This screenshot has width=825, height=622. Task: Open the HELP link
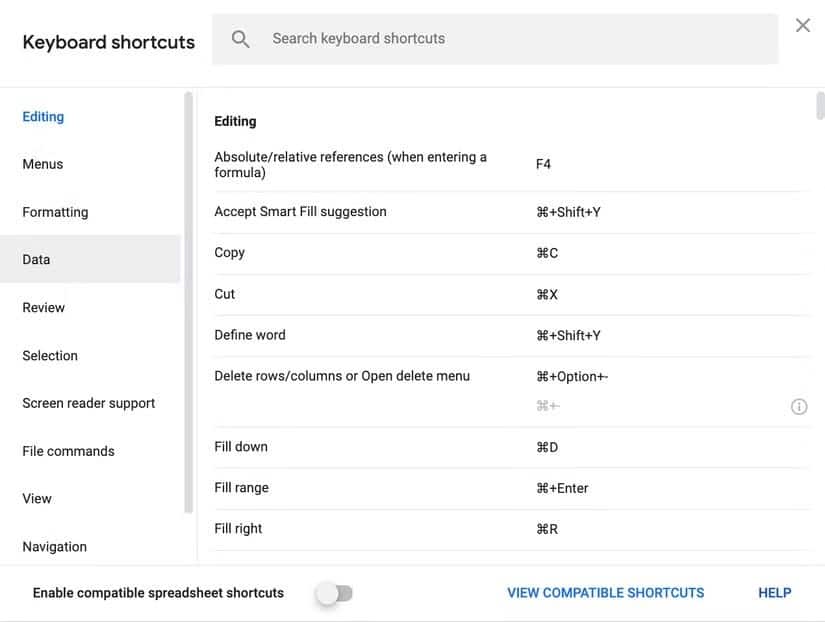(x=774, y=592)
